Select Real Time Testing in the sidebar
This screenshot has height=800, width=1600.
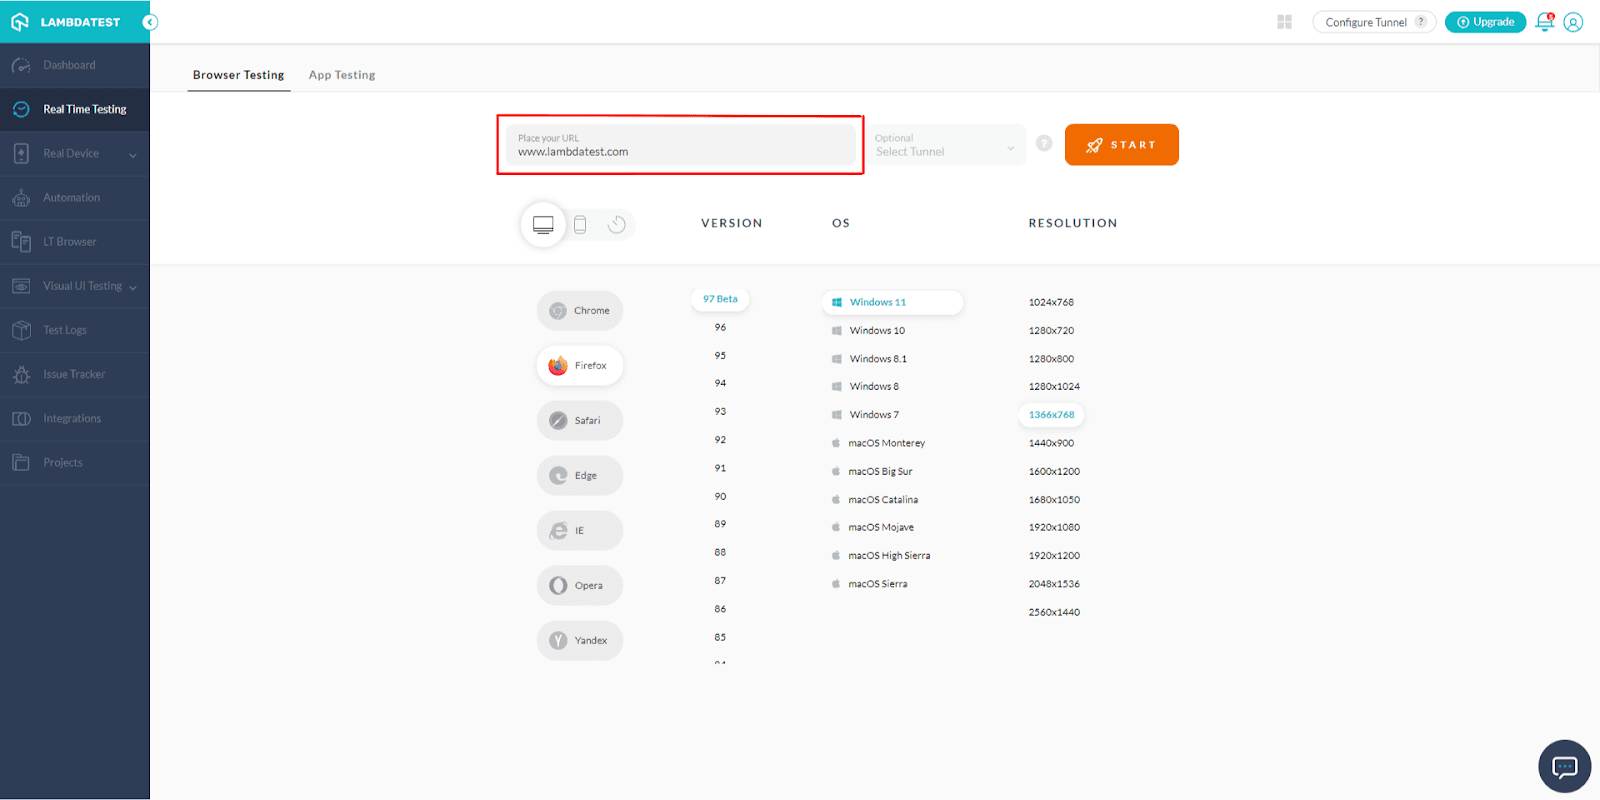click(75, 109)
